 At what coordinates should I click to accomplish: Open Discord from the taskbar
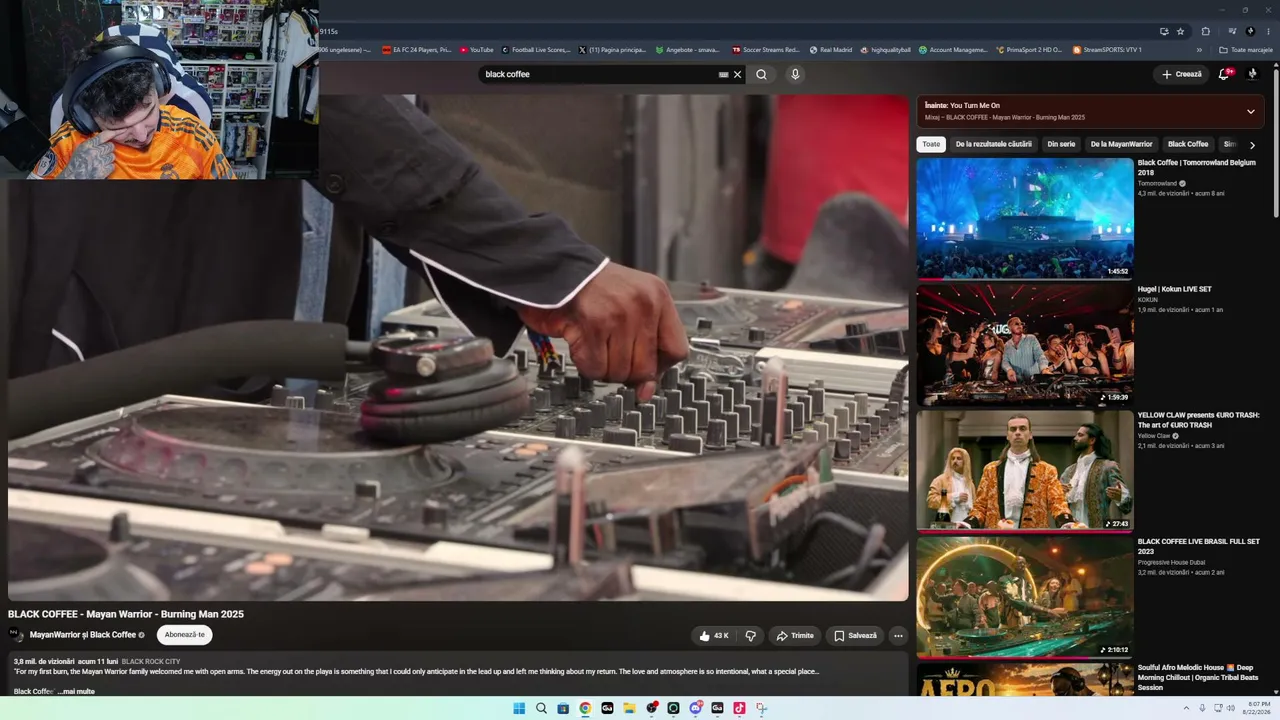[x=695, y=708]
